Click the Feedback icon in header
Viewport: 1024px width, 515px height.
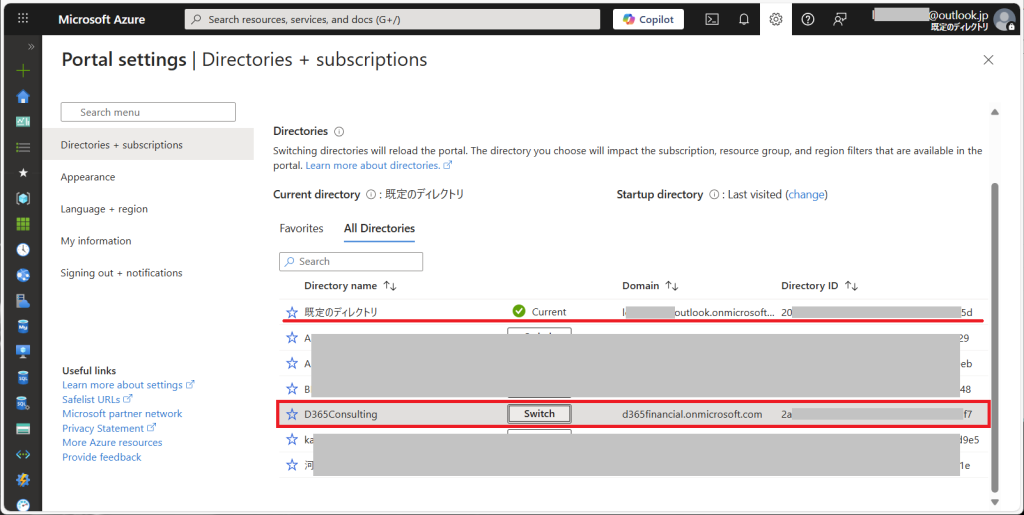(x=840, y=19)
